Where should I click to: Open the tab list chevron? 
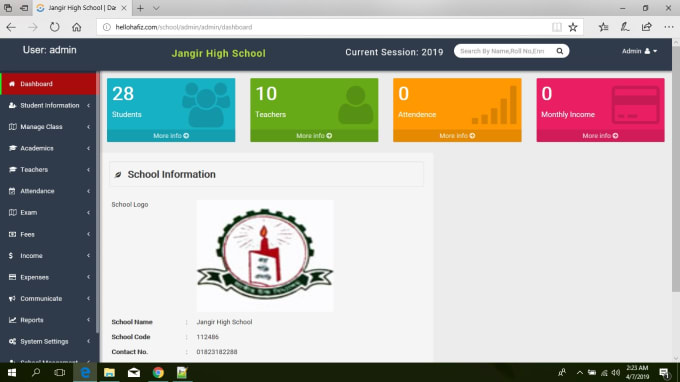pyautogui.click(x=156, y=8)
